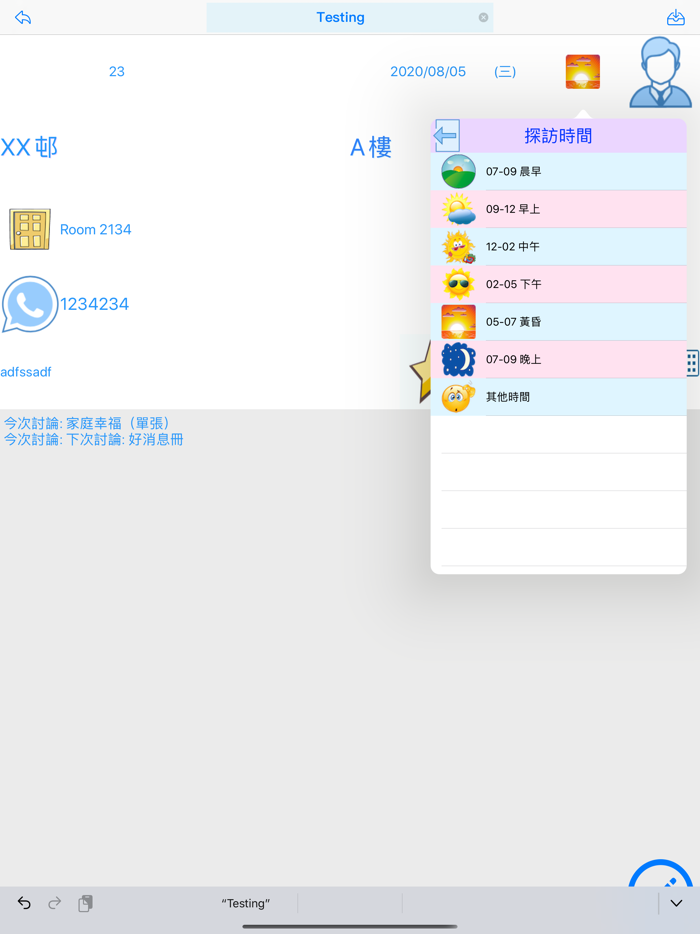Select 其他時間 option
This screenshot has width=700, height=934.
click(x=559, y=397)
